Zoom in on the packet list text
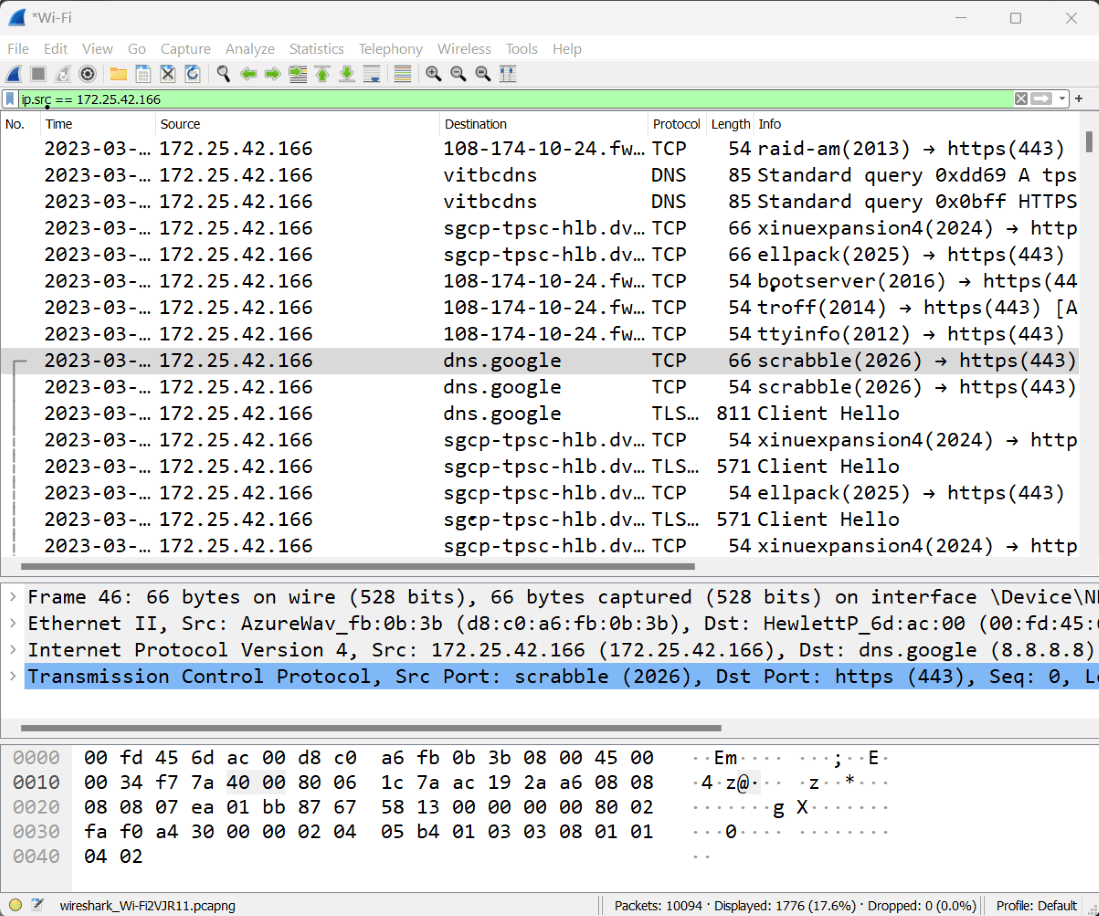 click(x=433, y=73)
